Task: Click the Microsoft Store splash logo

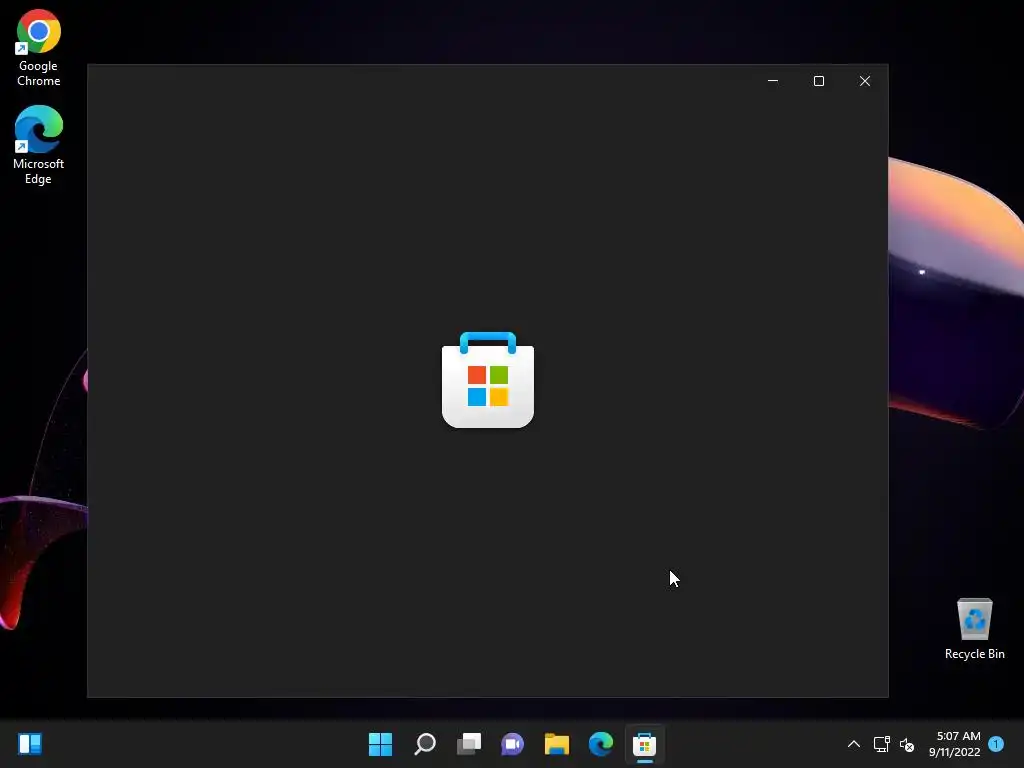Action: click(488, 380)
